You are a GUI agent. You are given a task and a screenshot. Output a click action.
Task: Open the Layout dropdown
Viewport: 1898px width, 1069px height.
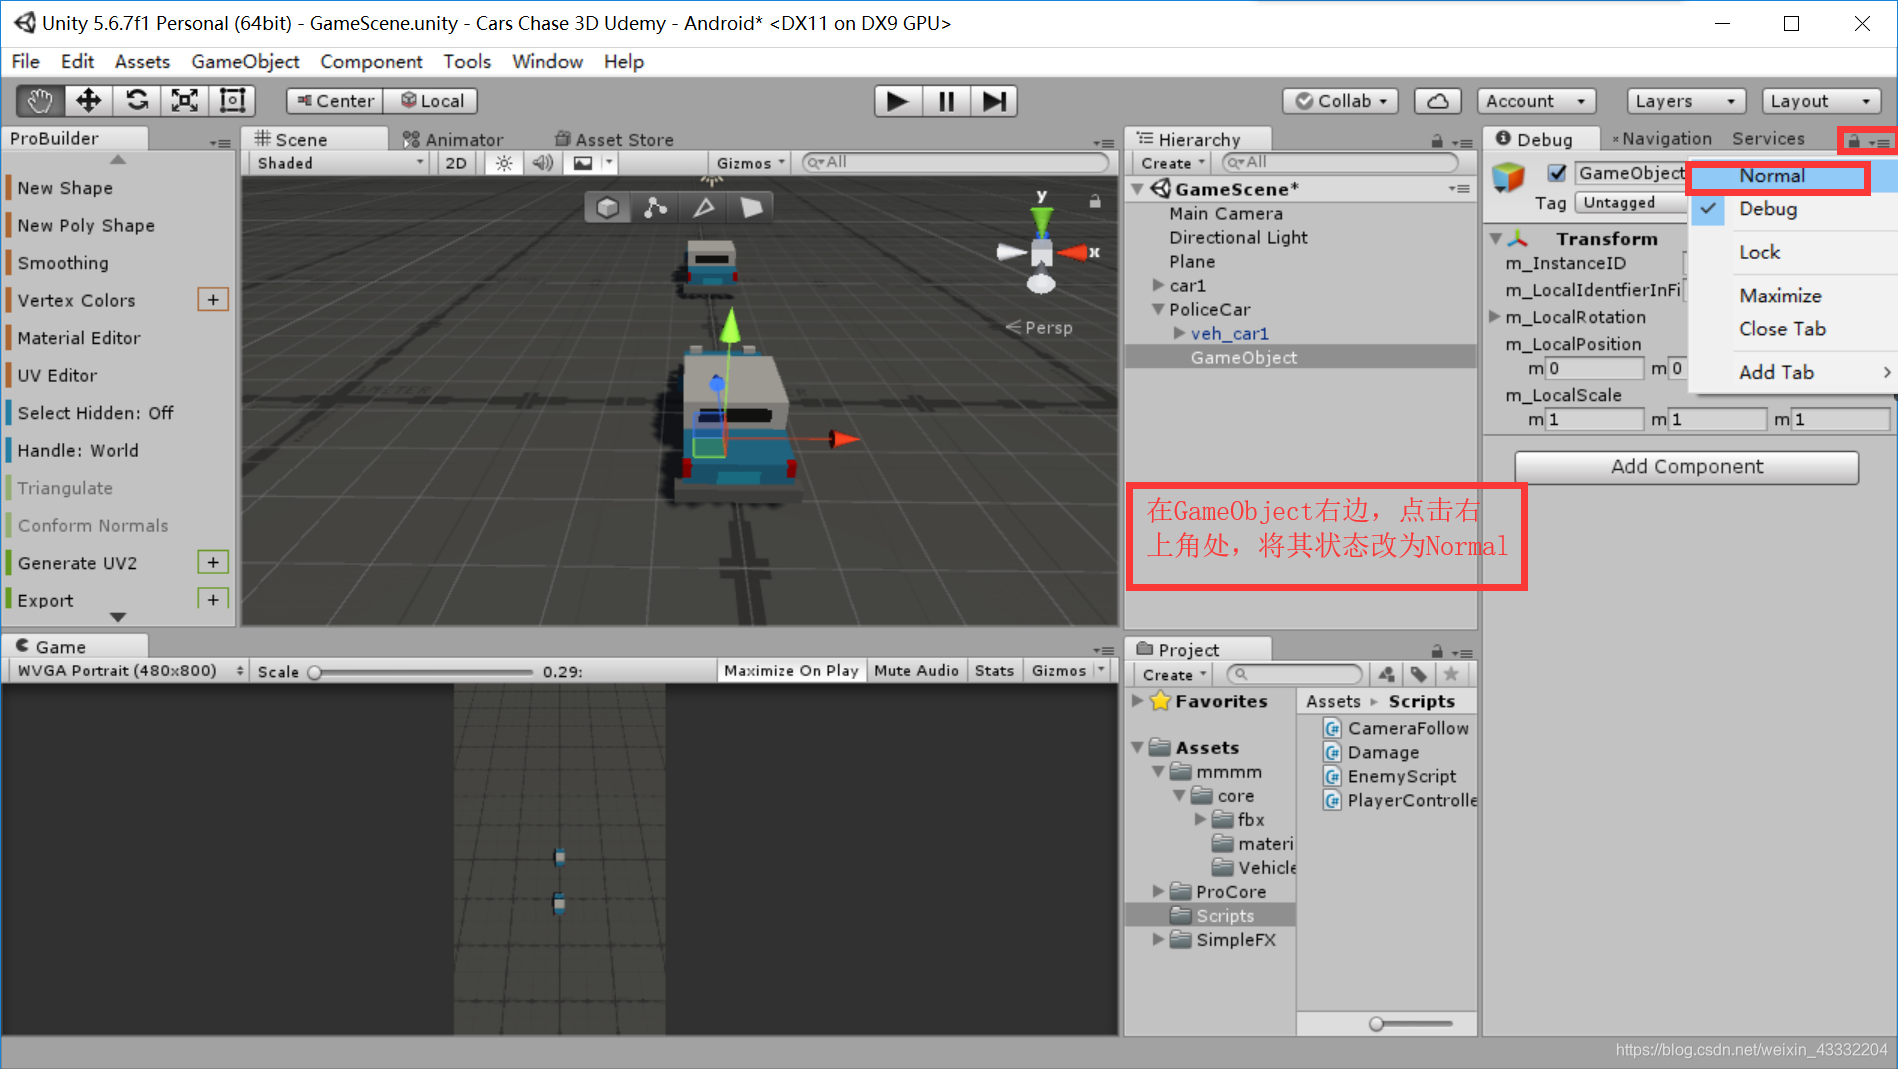pos(1820,101)
